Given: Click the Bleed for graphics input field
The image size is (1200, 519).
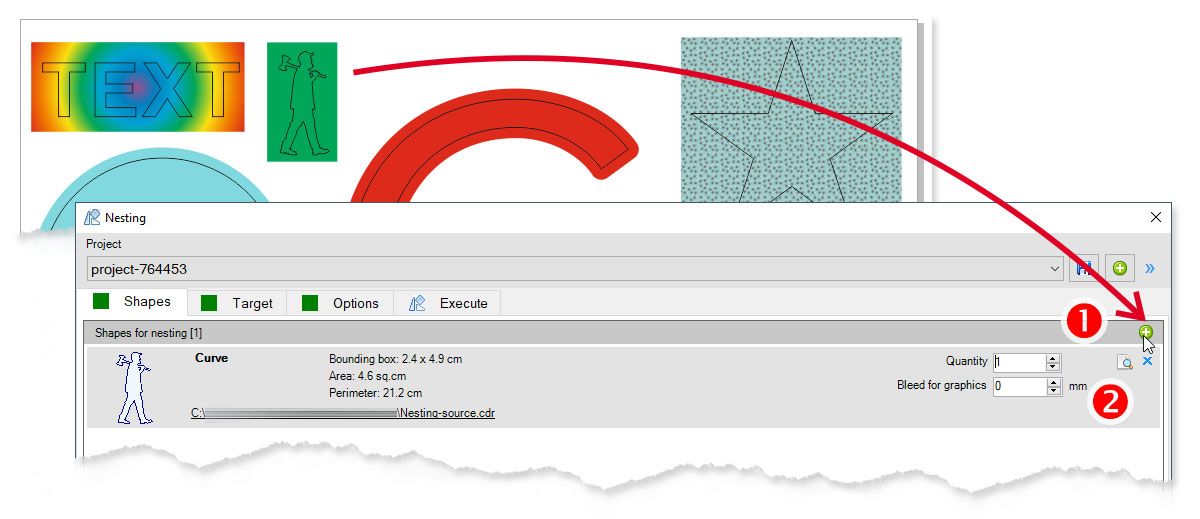Looking at the screenshot, I should click(x=1019, y=386).
